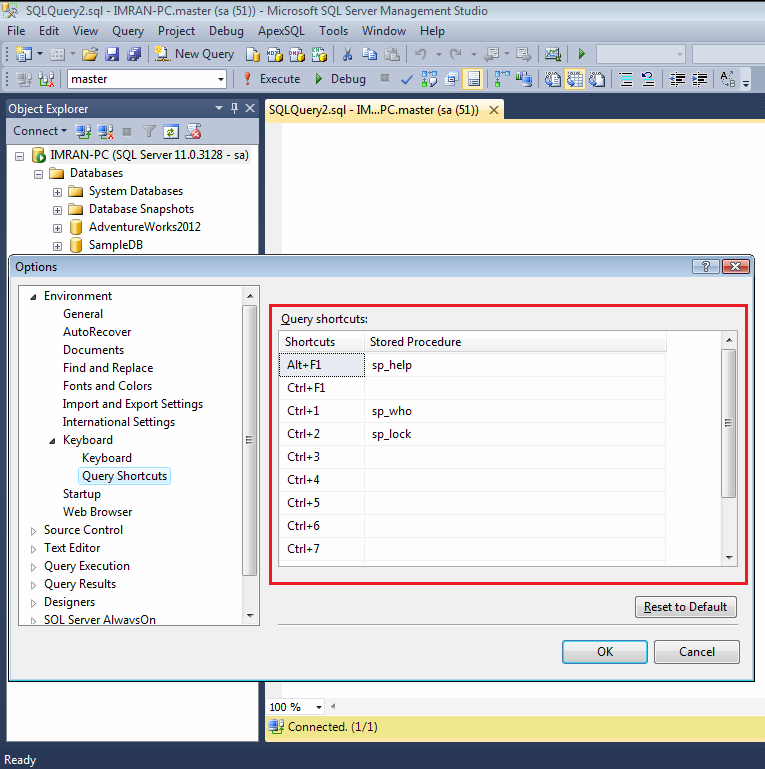
Task: Click the Cut scissors icon
Action: (347, 54)
